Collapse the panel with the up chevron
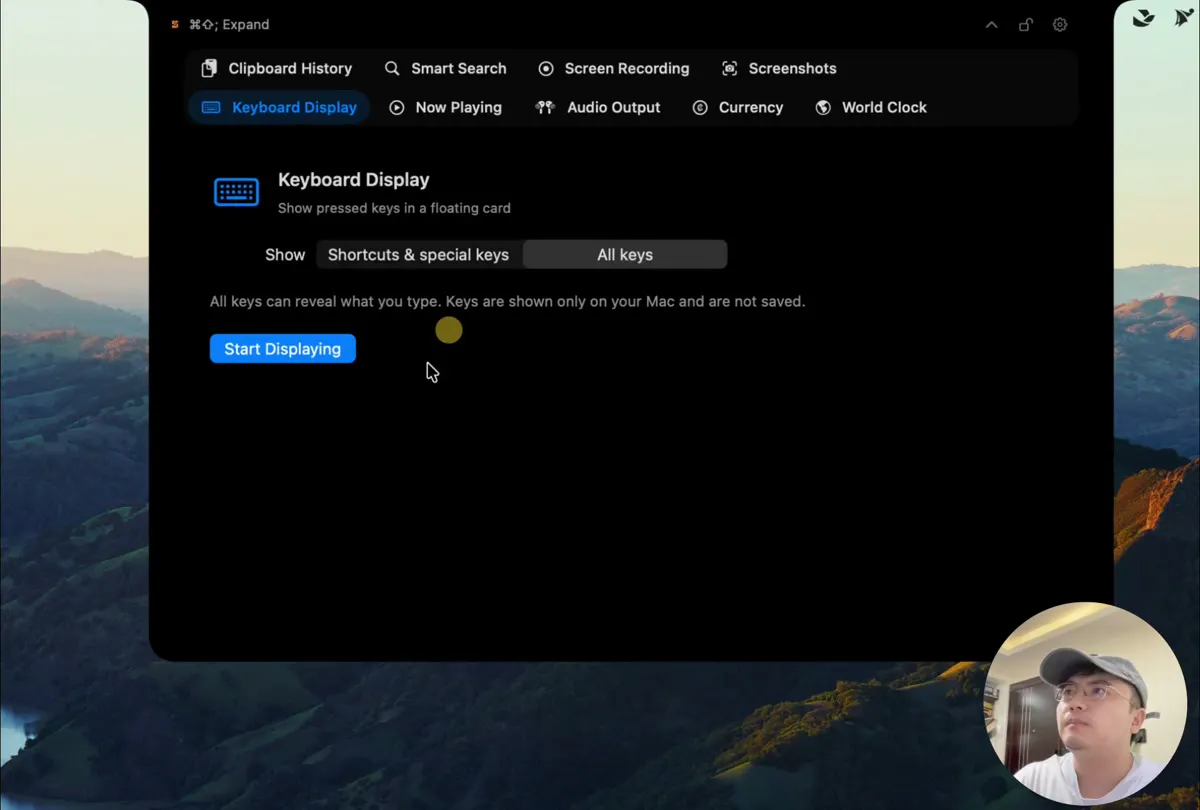 coord(992,25)
